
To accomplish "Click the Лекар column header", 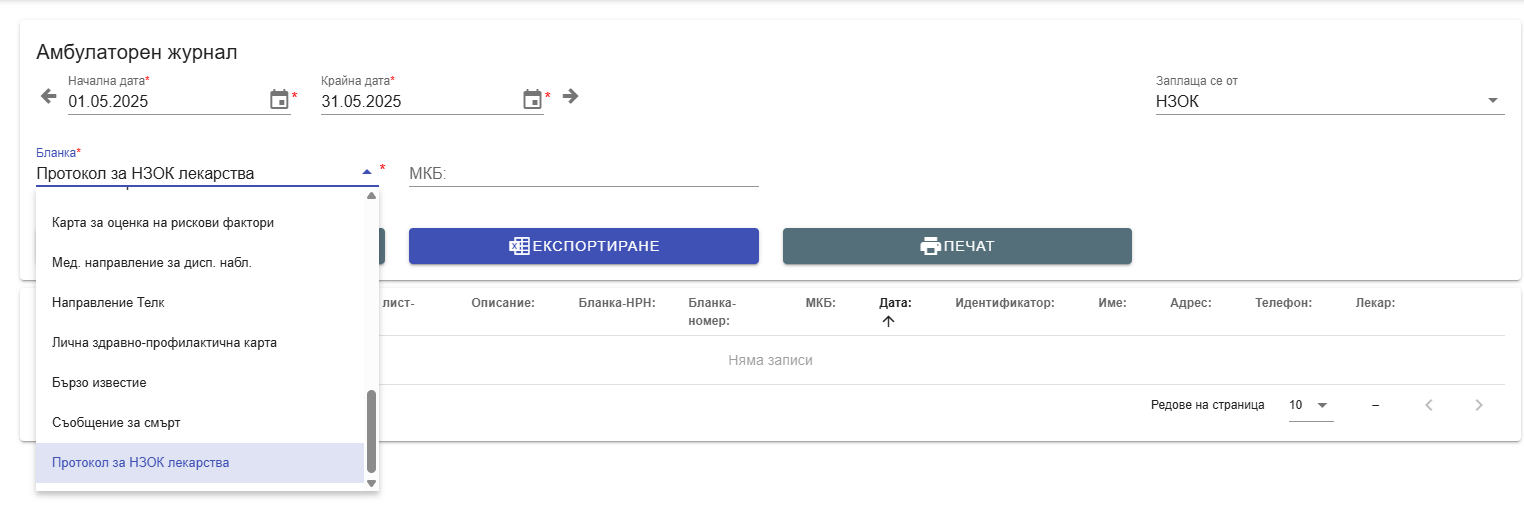I will (1375, 303).
